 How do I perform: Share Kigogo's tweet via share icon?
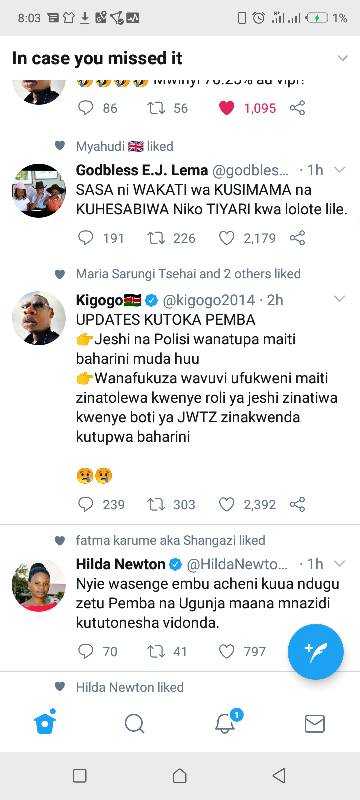(x=297, y=505)
